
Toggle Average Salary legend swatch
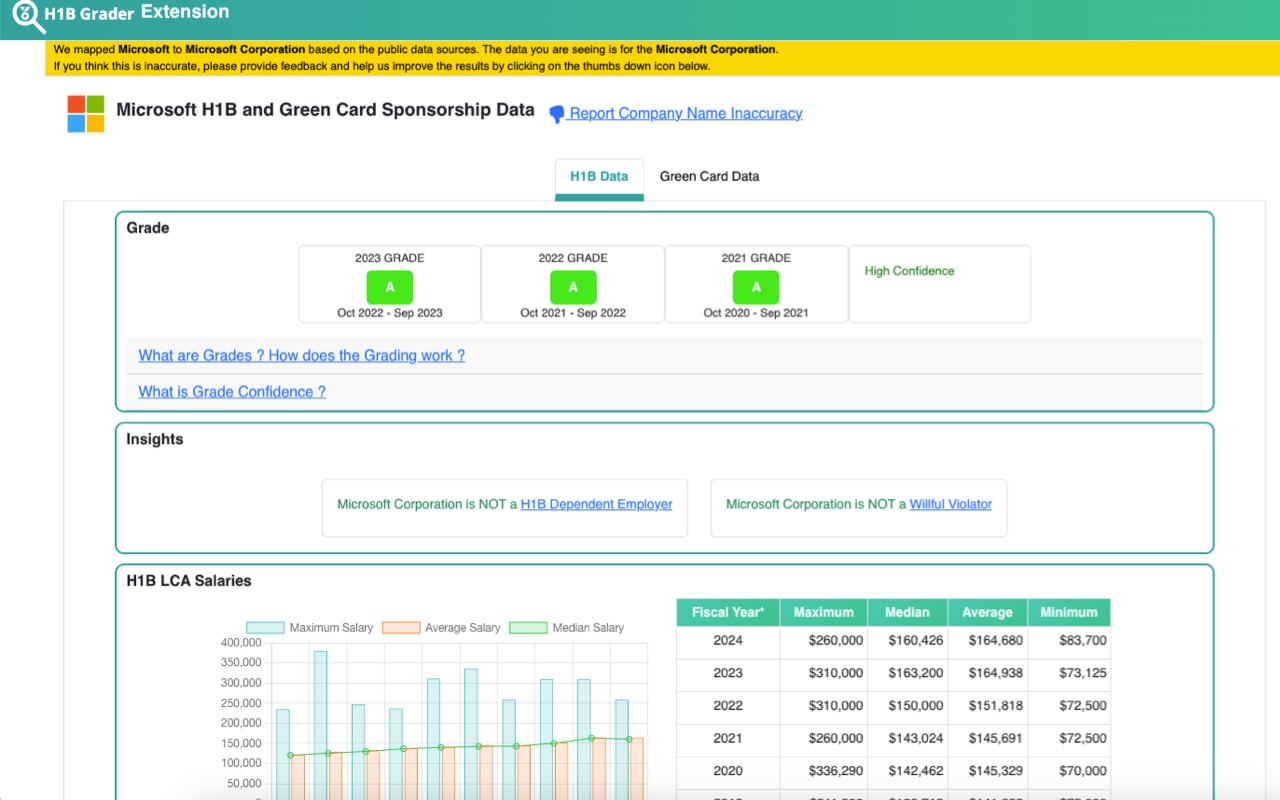pos(401,628)
